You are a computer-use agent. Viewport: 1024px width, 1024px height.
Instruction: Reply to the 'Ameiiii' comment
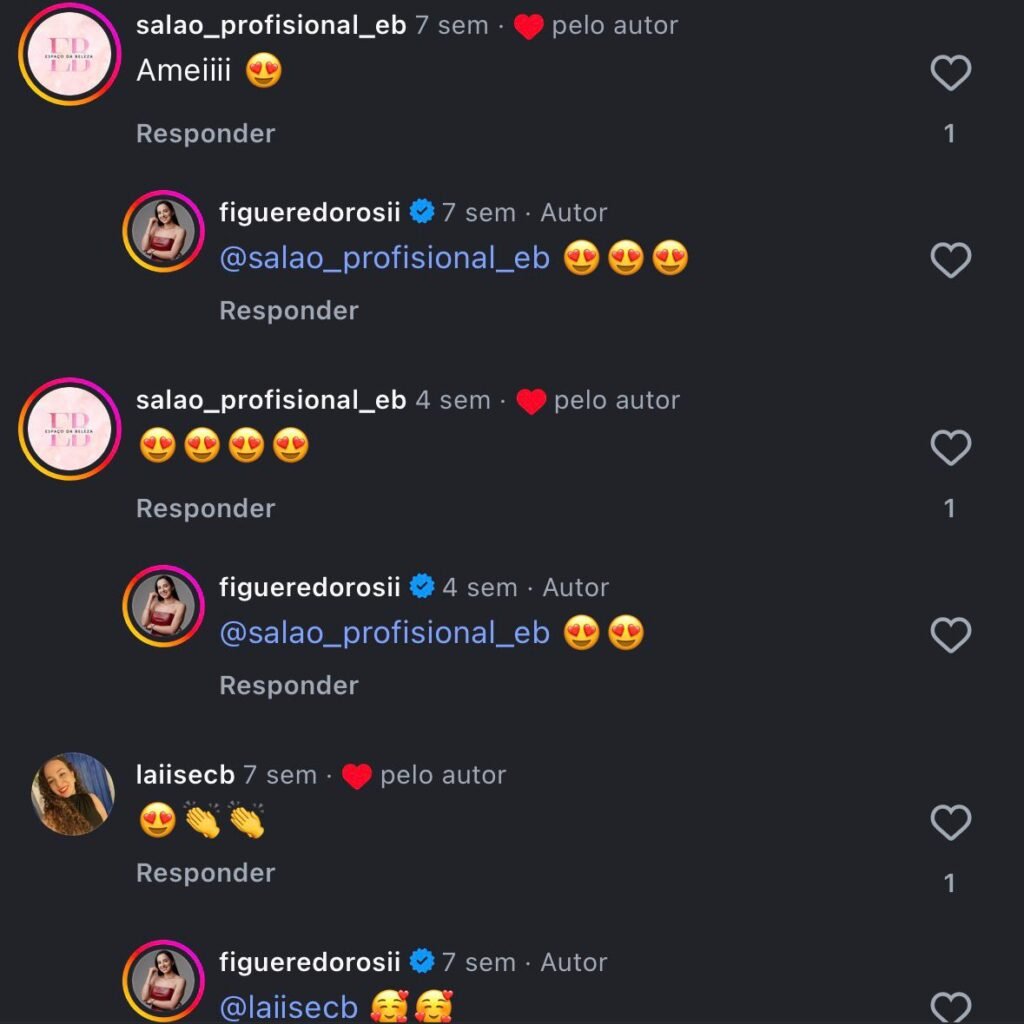click(x=205, y=134)
